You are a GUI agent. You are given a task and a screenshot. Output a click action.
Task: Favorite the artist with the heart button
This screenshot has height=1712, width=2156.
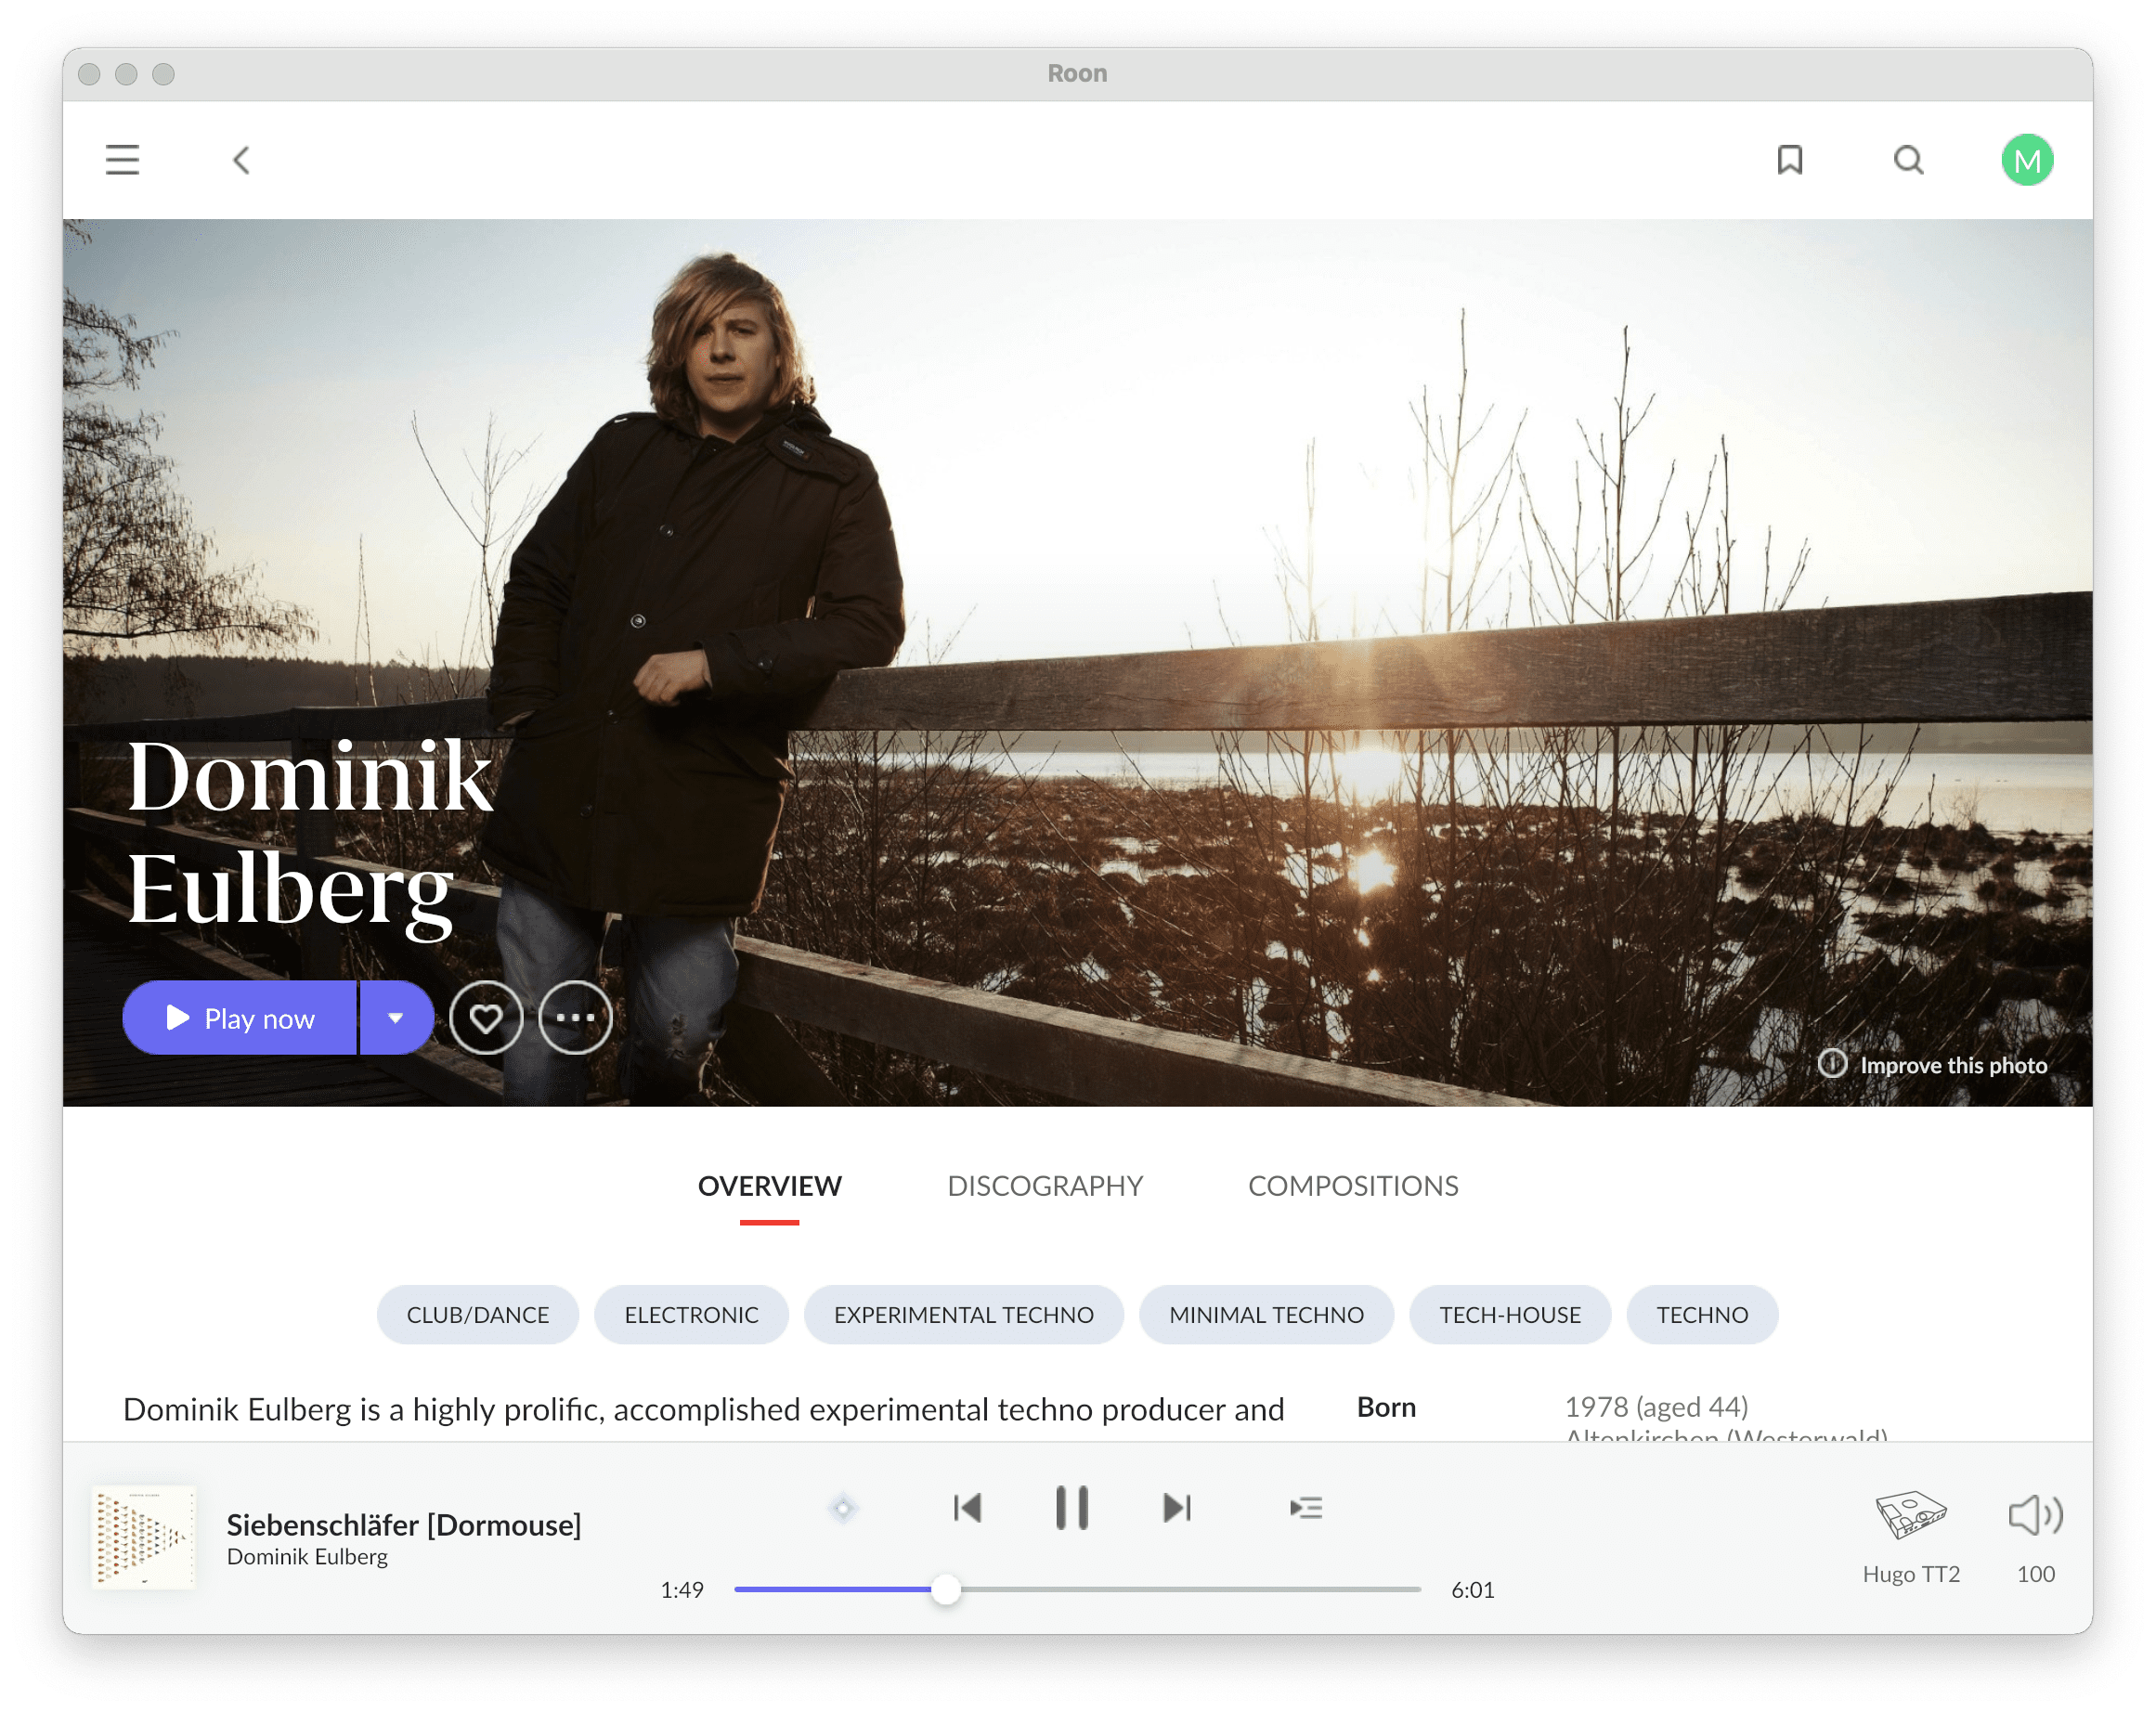[486, 1018]
